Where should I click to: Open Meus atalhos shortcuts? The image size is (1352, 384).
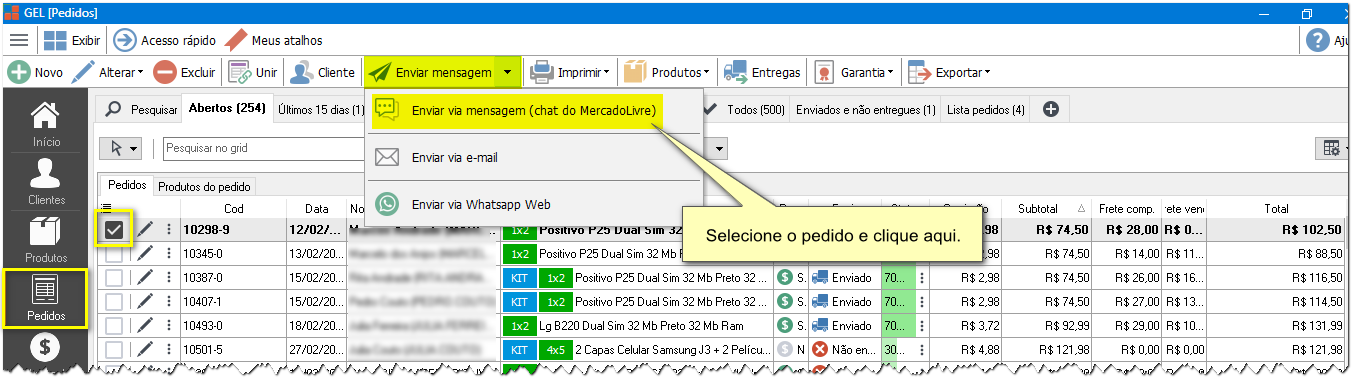[x=274, y=40]
